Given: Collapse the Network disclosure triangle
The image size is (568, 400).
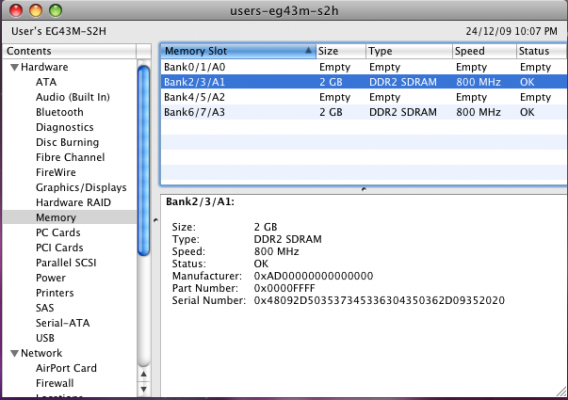Looking at the screenshot, I should click(14, 353).
